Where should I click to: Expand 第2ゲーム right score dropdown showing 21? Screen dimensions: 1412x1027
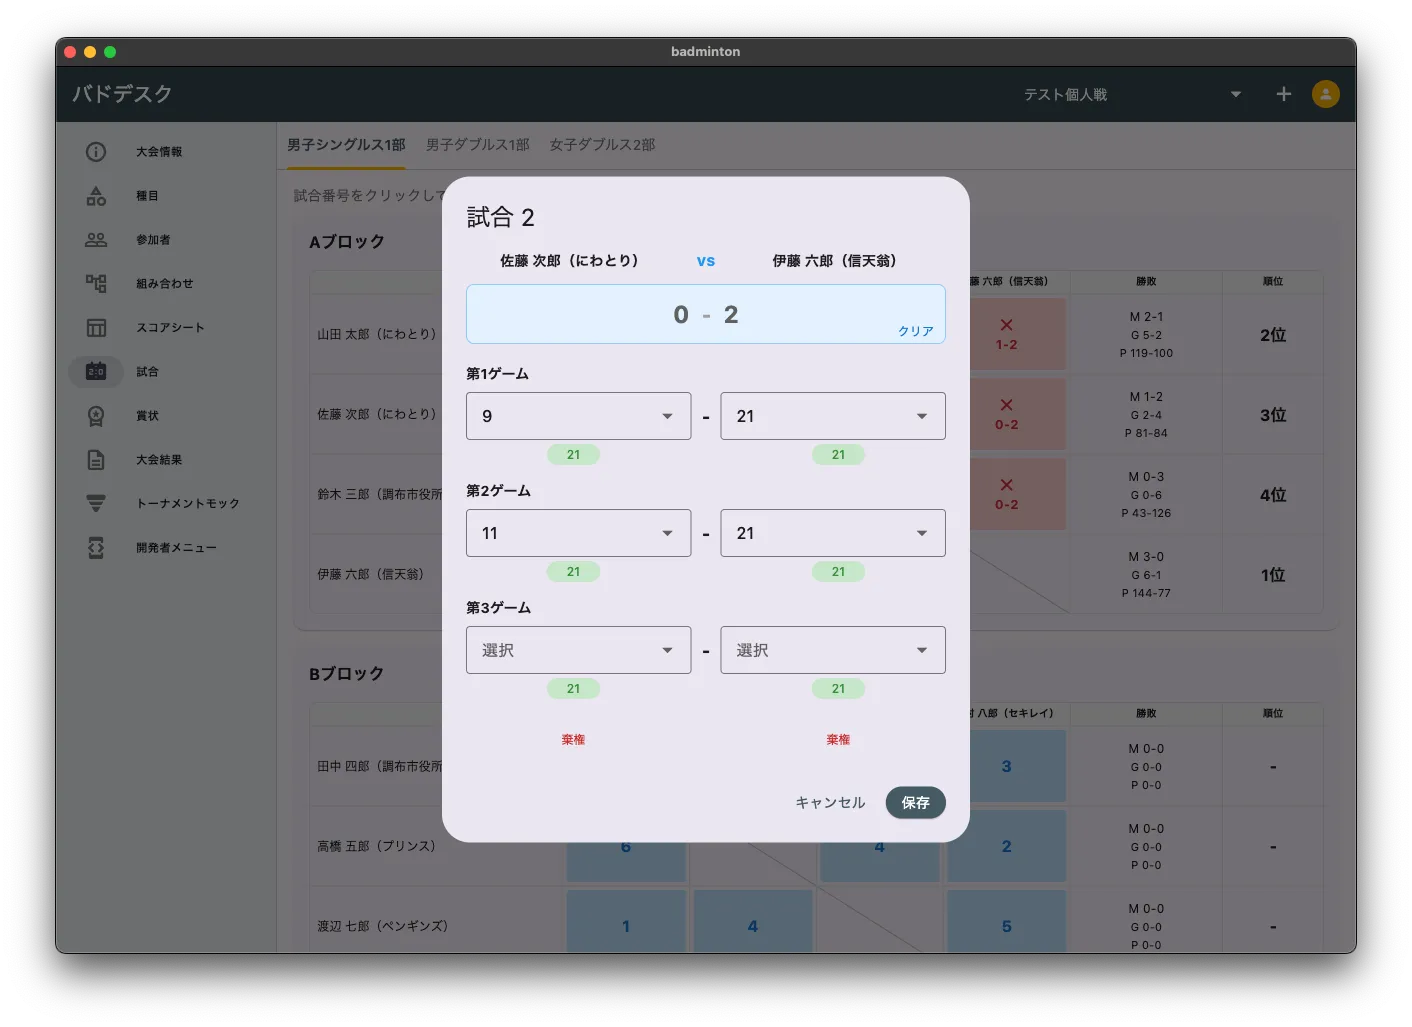tap(832, 533)
